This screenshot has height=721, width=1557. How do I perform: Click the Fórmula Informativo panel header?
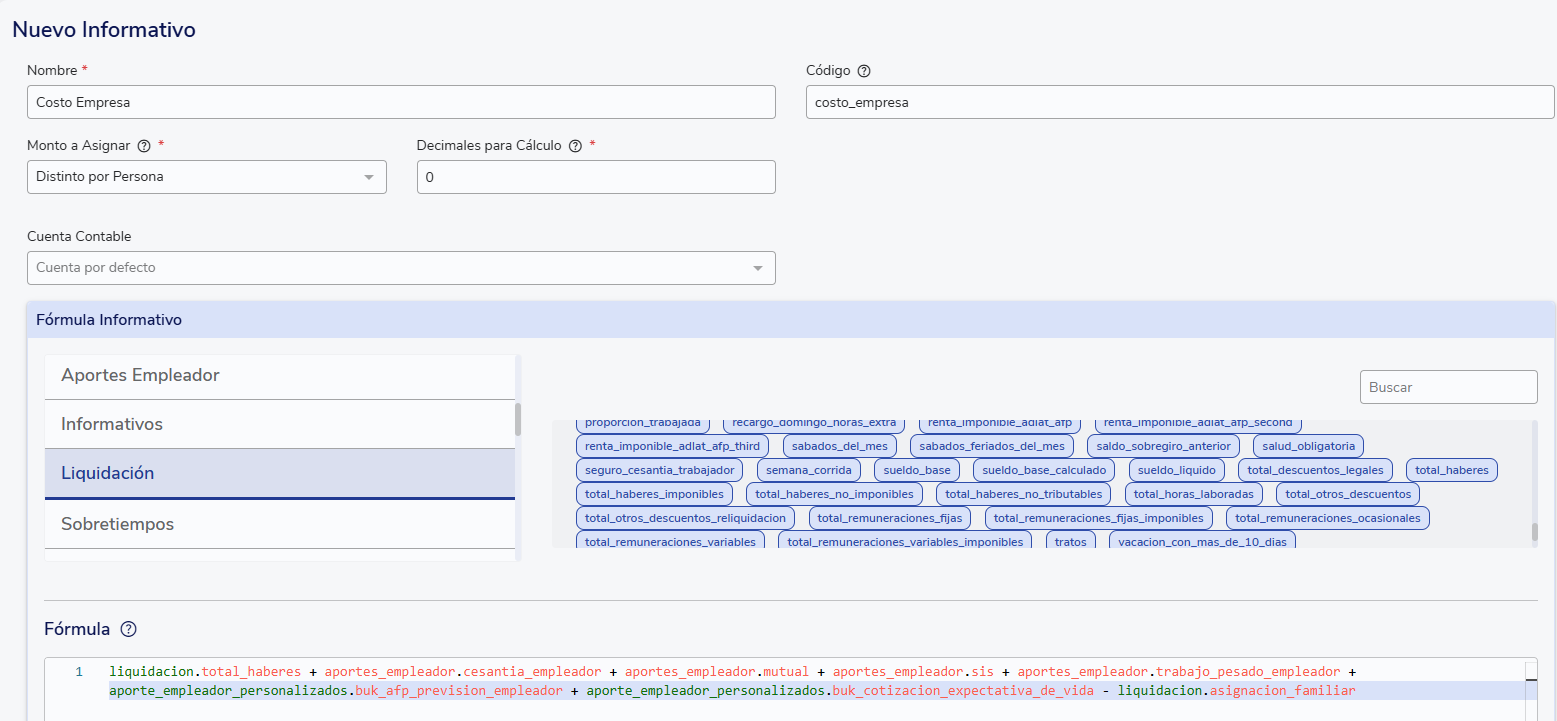(790, 320)
